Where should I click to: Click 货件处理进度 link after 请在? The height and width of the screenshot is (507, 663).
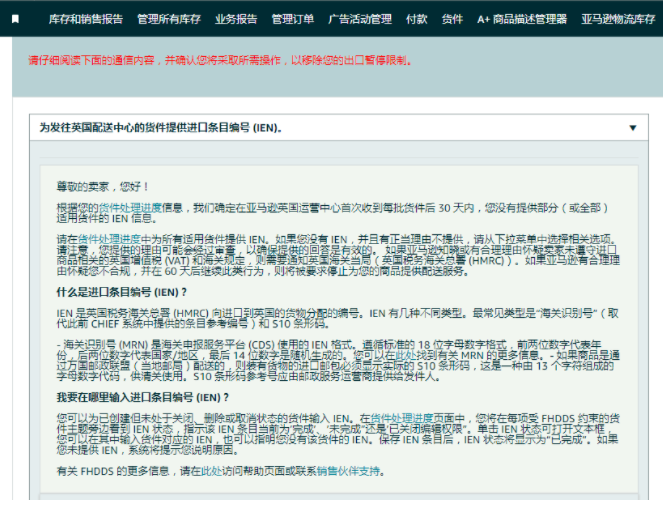[x=109, y=239]
